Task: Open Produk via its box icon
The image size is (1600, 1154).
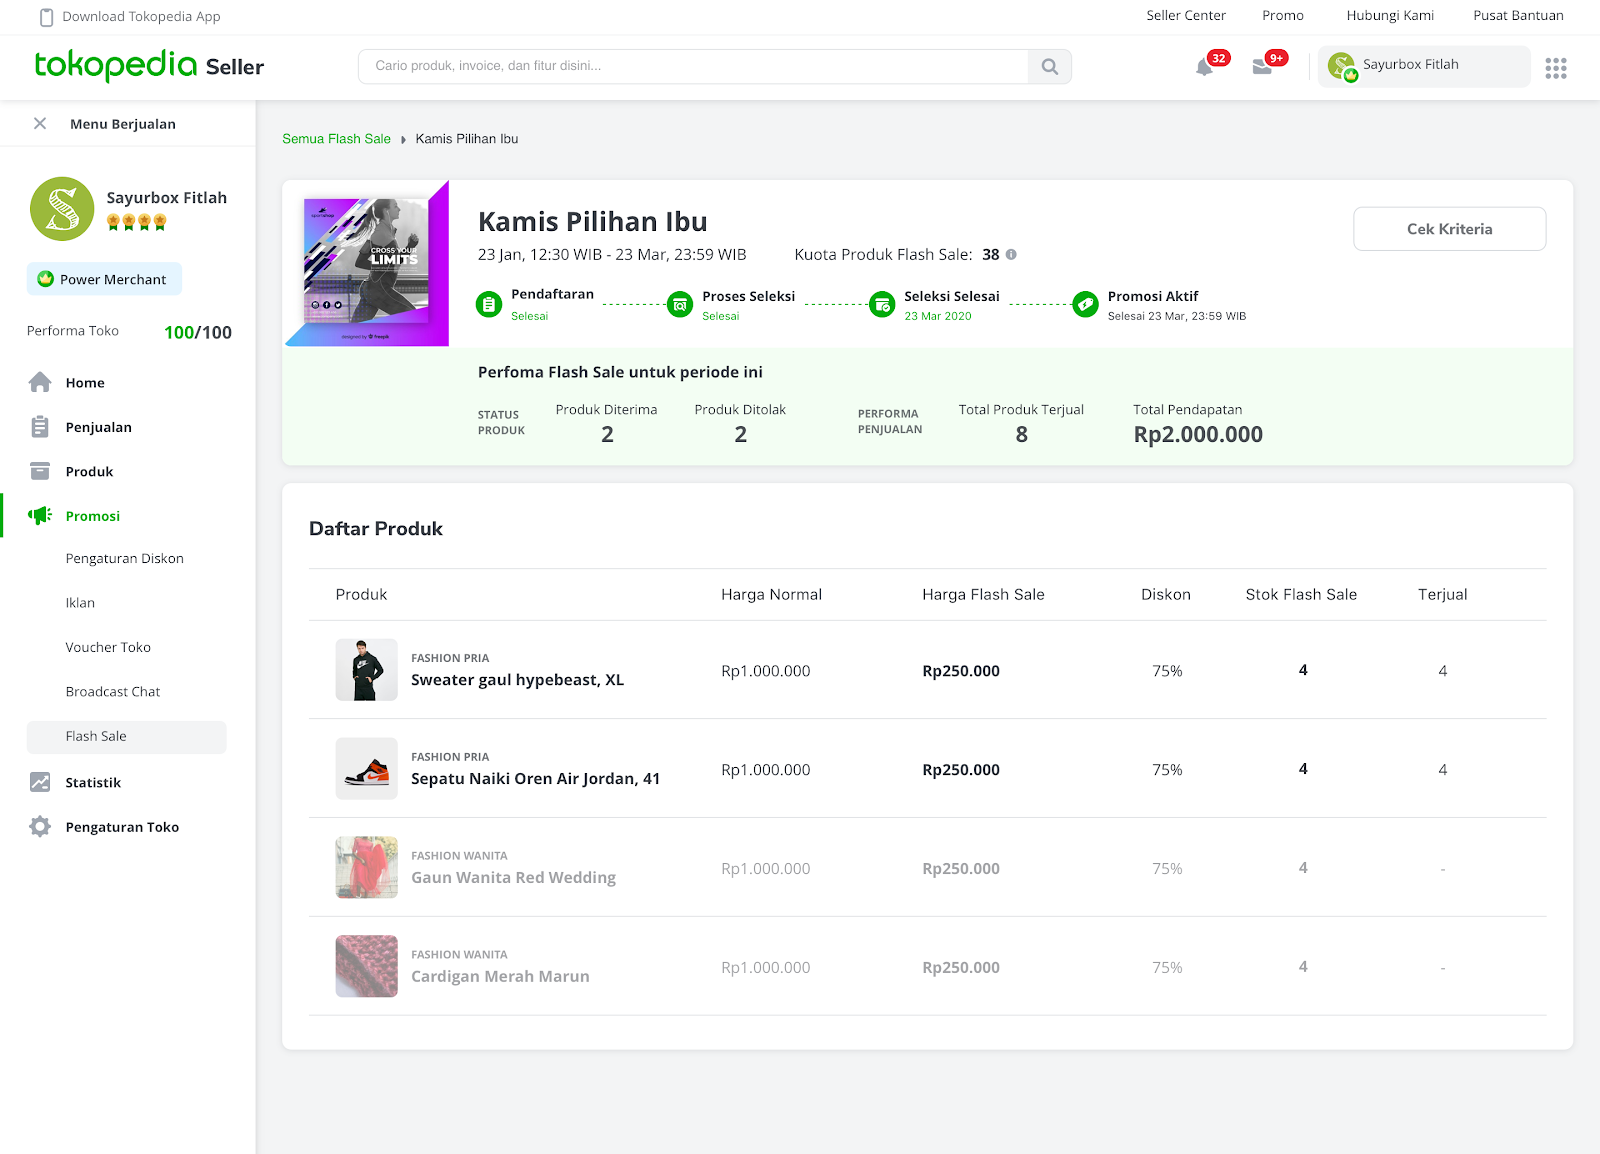Action: [x=40, y=470]
